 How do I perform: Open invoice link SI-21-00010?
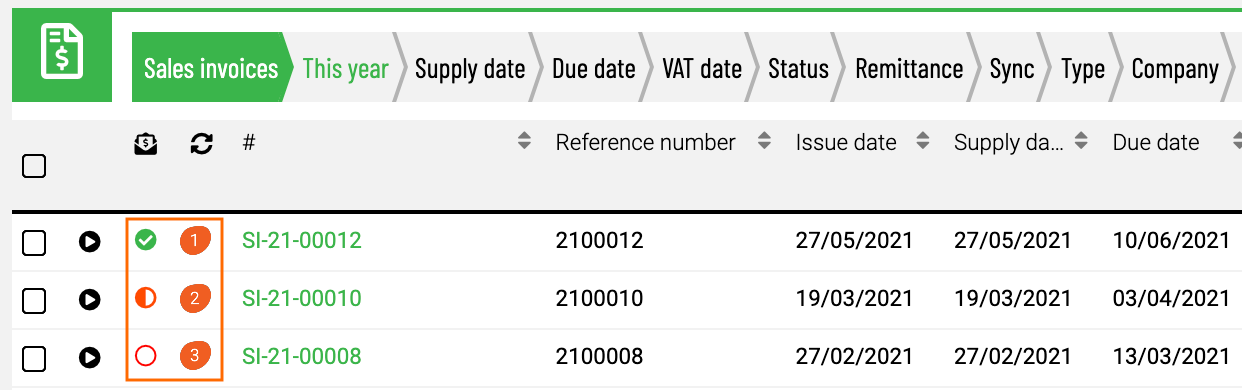click(x=302, y=298)
